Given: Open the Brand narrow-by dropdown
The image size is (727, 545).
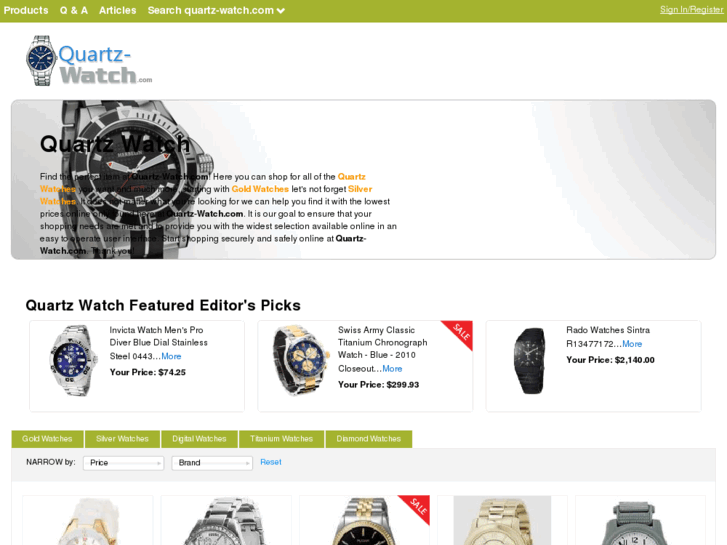Looking at the screenshot, I should 212,463.
